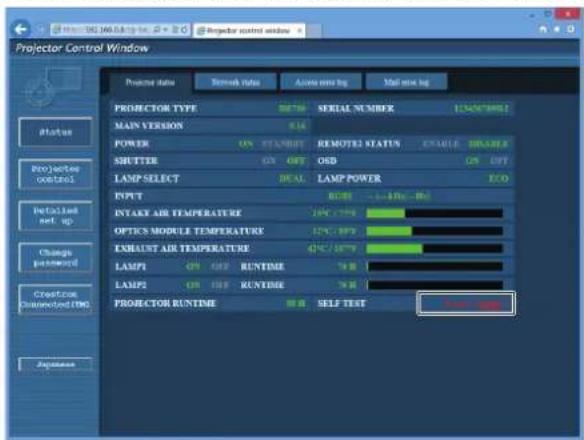Image resolution: width=584 pixels, height=440 pixels.
Task: Click the LAMP SELECT label
Action: [x=147, y=179]
